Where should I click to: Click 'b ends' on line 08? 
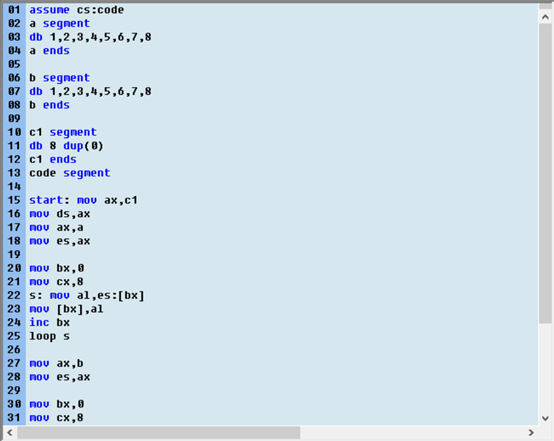(x=49, y=105)
